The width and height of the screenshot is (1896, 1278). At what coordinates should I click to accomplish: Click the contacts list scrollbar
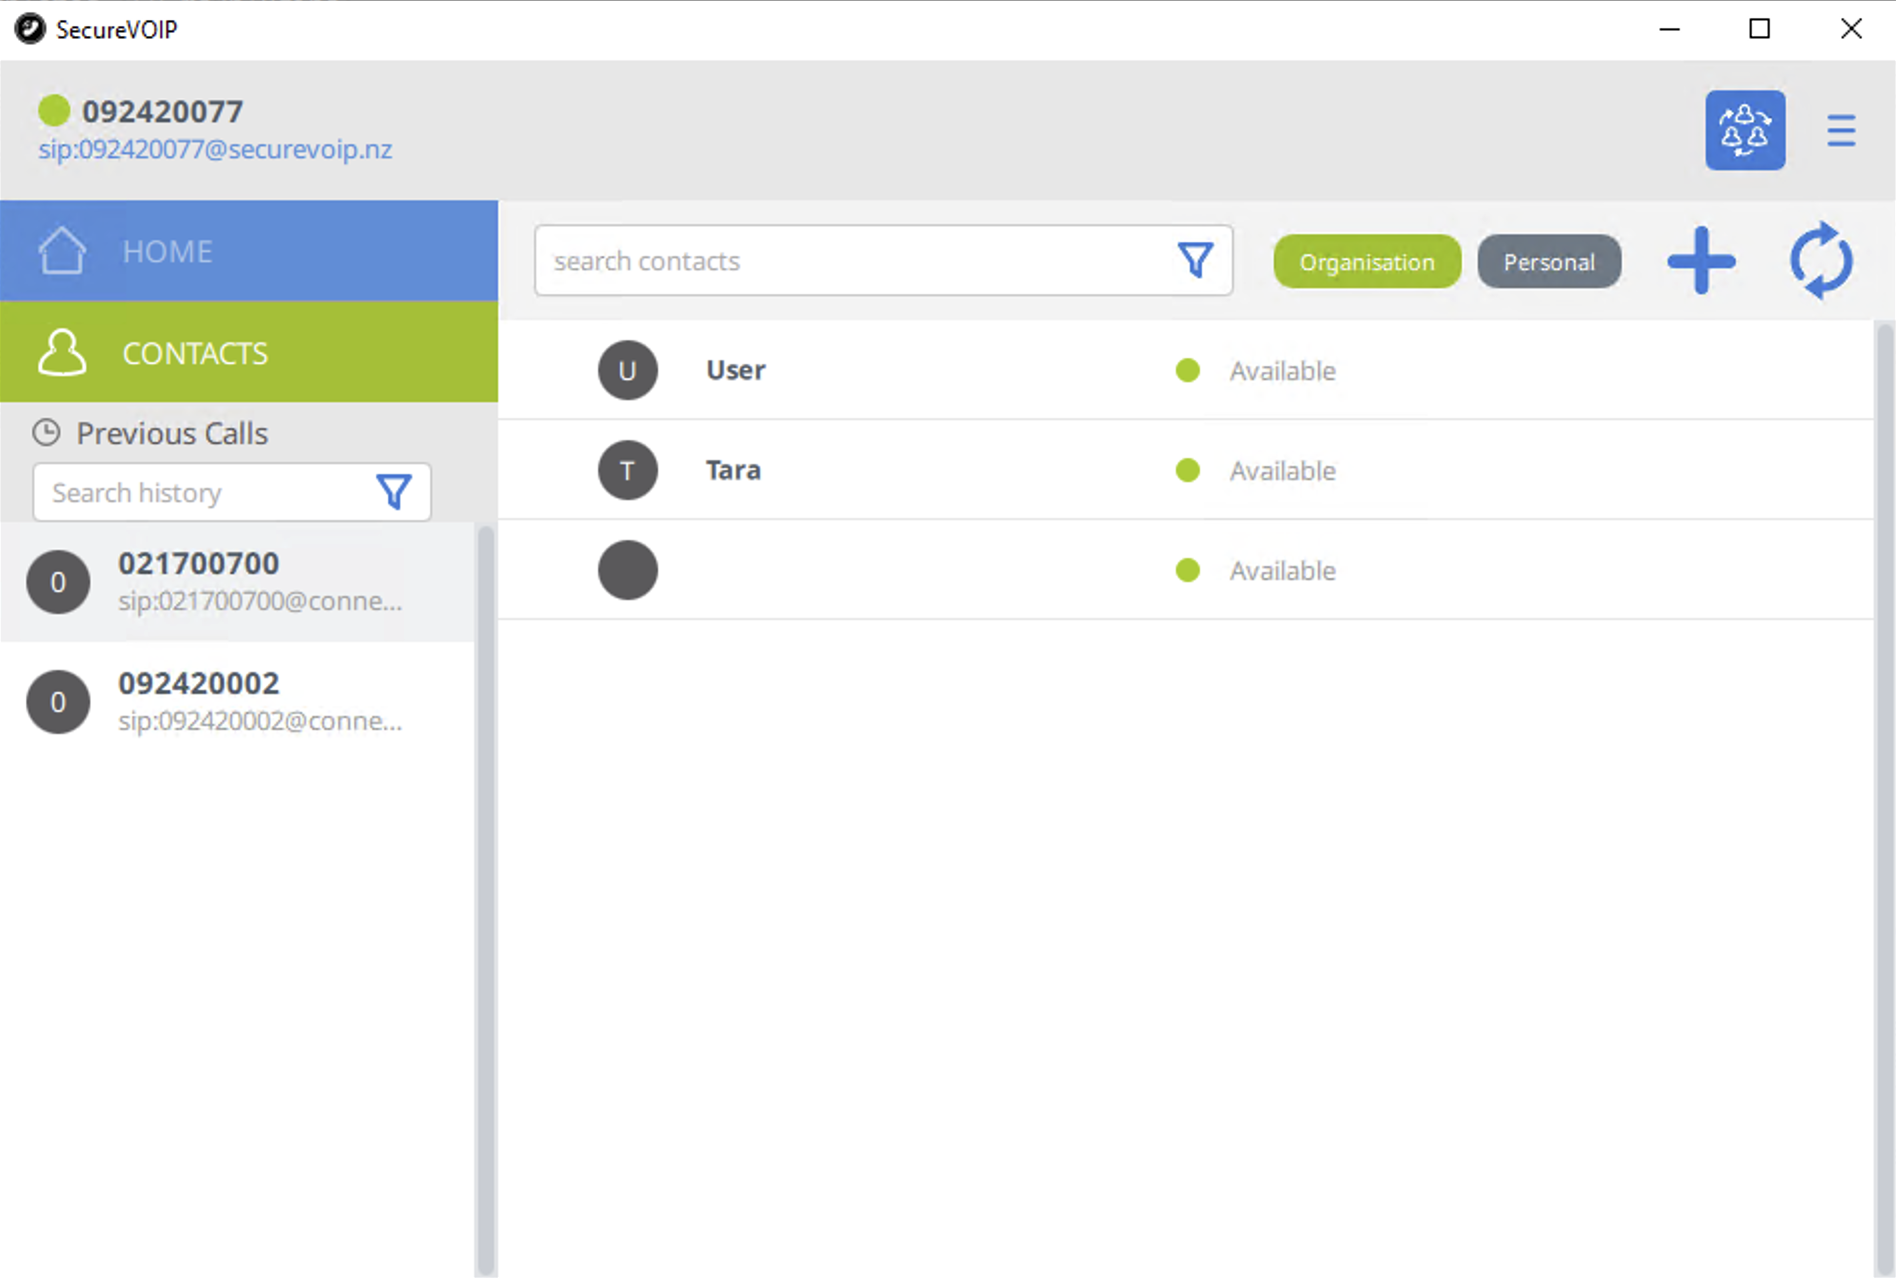point(1884,798)
